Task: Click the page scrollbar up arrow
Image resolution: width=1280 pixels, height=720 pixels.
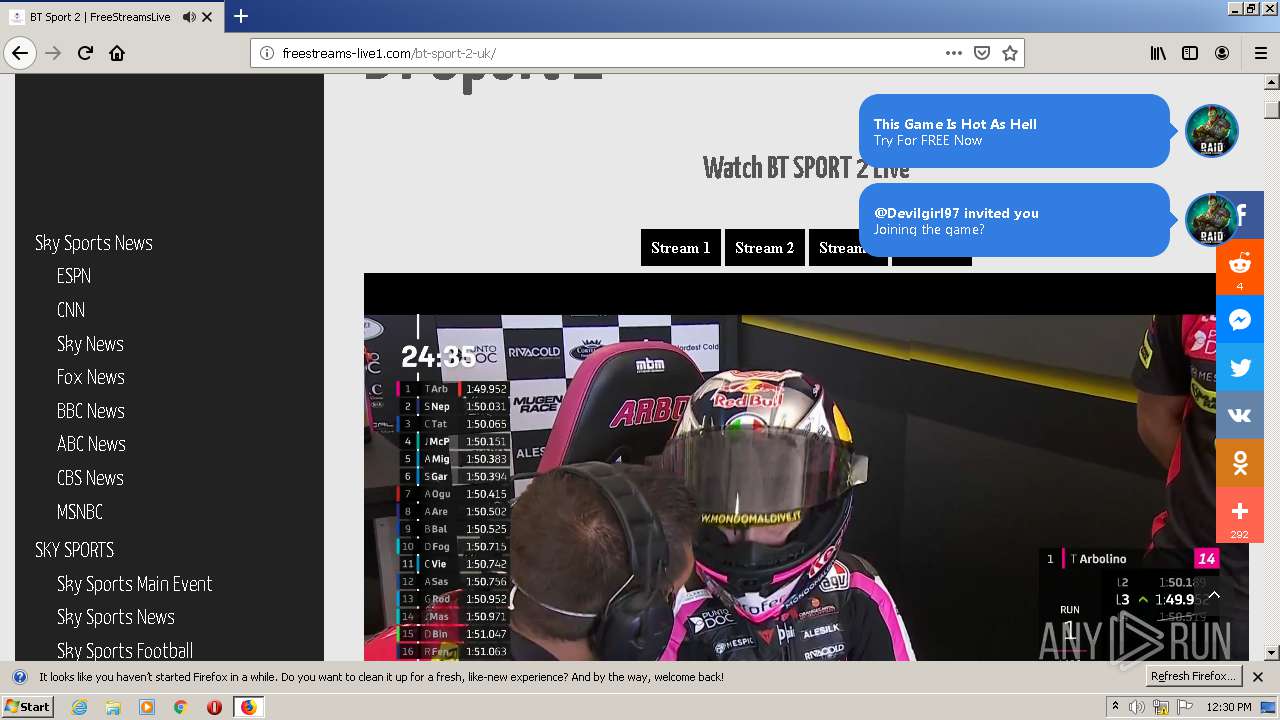Action: (x=1272, y=83)
